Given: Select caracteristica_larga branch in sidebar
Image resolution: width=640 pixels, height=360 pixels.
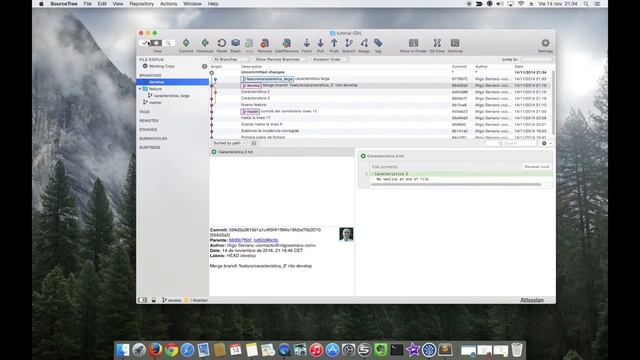Looking at the screenshot, I should [172, 96].
